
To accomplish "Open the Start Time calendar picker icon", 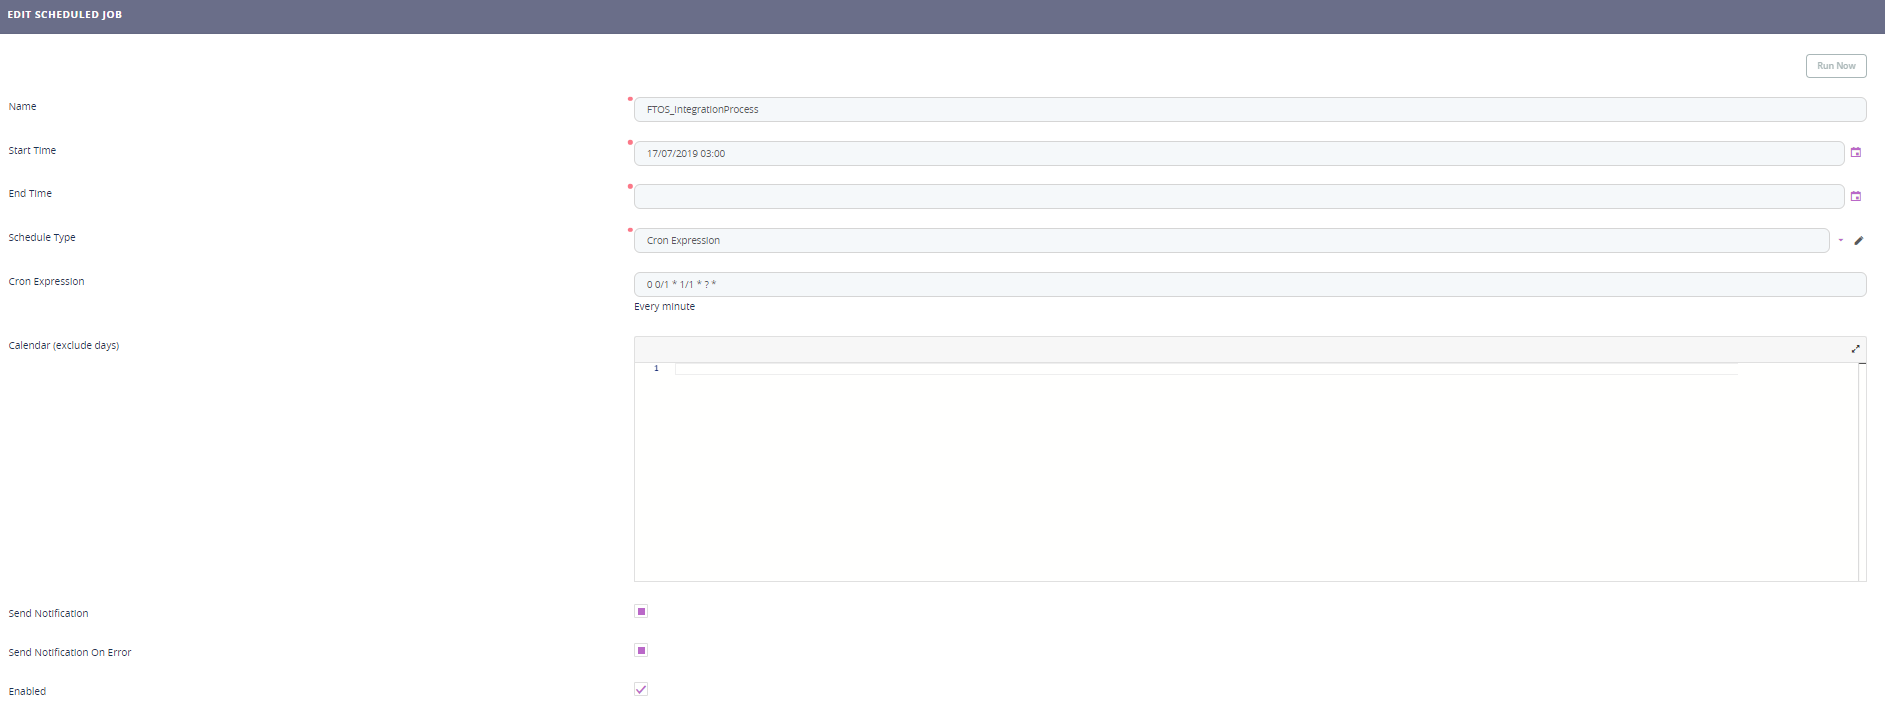I will tap(1855, 153).
